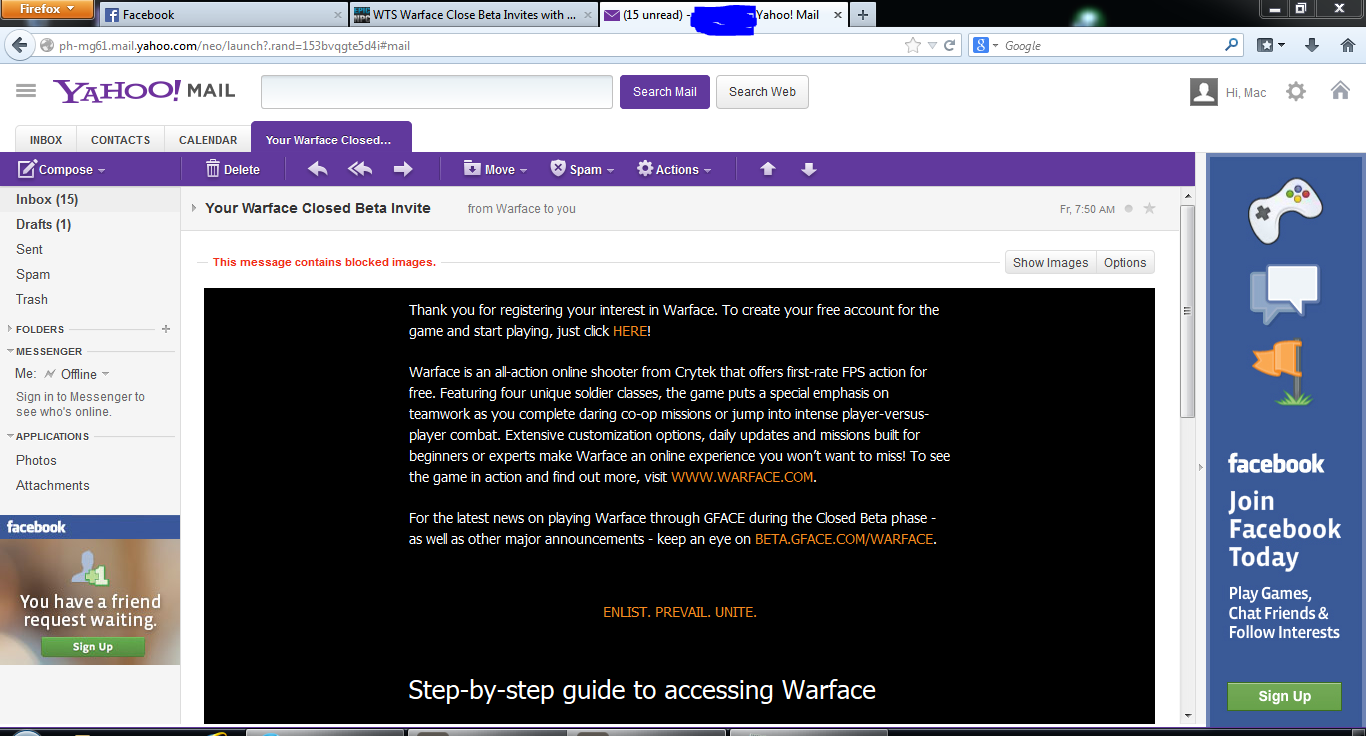Click the Options button for blocked images

tap(1125, 262)
